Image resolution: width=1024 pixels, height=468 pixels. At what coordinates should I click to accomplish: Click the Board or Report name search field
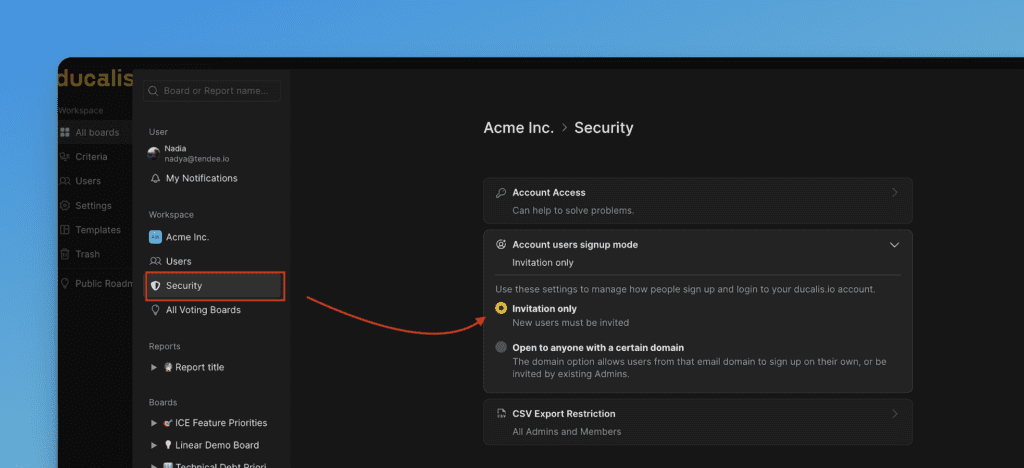(213, 91)
